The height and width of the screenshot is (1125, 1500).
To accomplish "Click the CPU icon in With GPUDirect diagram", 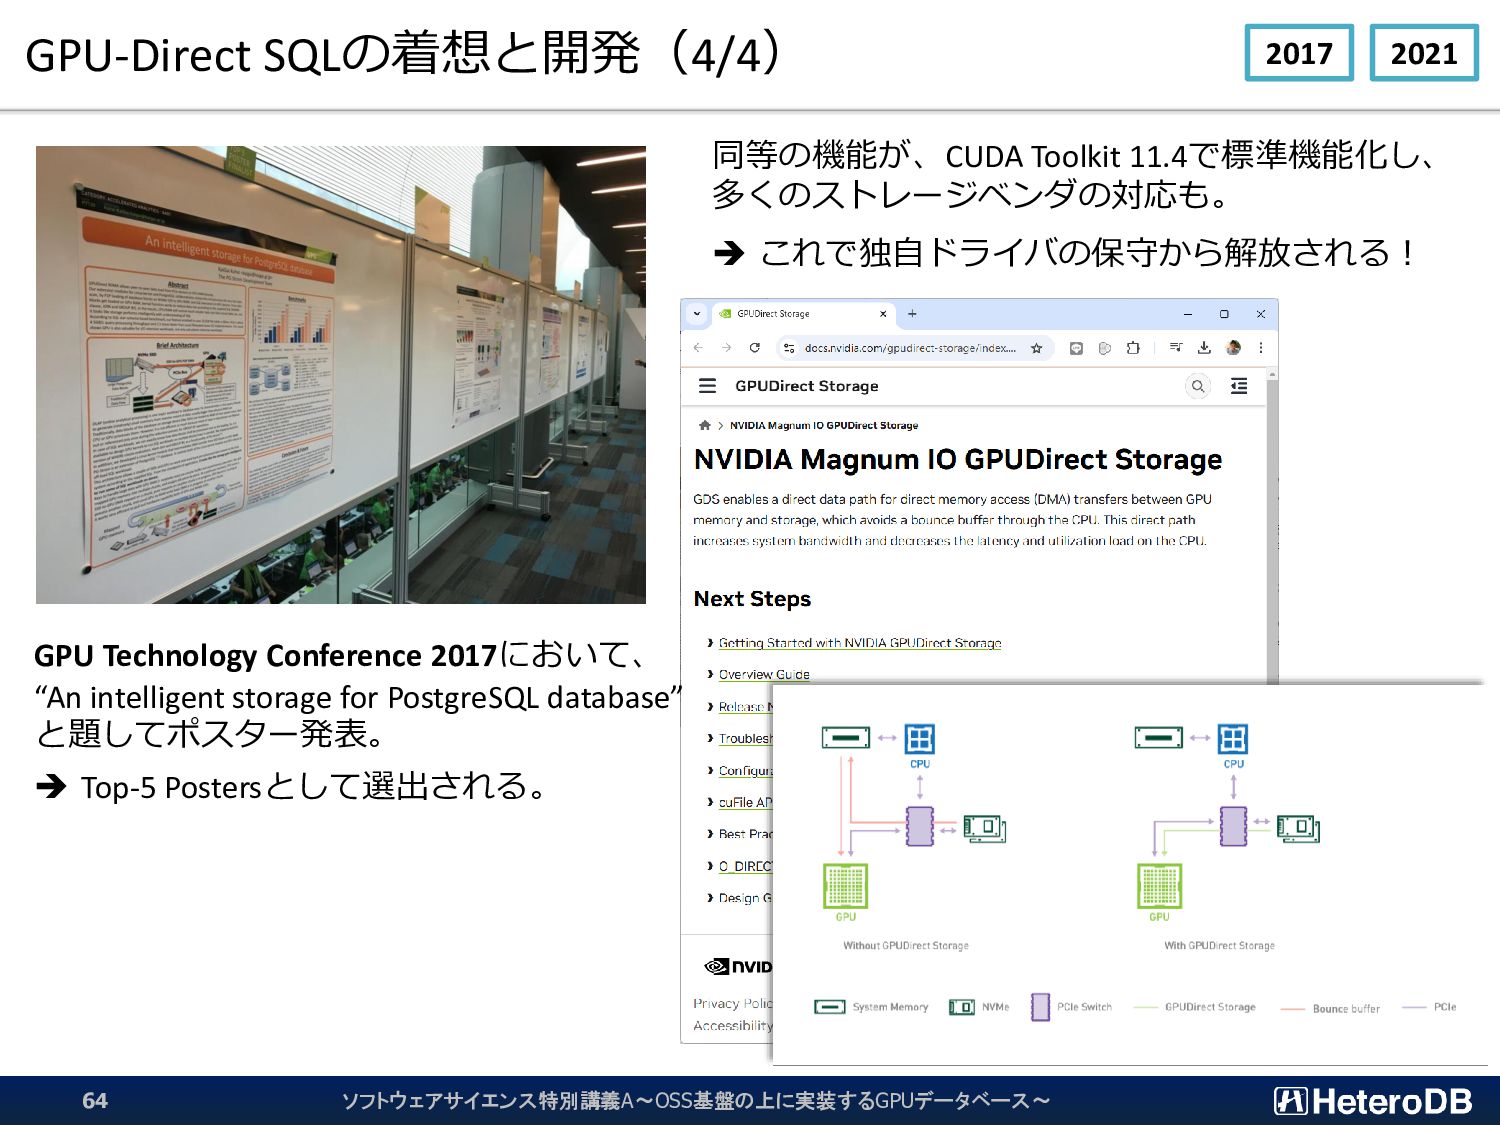I will [x=1233, y=740].
